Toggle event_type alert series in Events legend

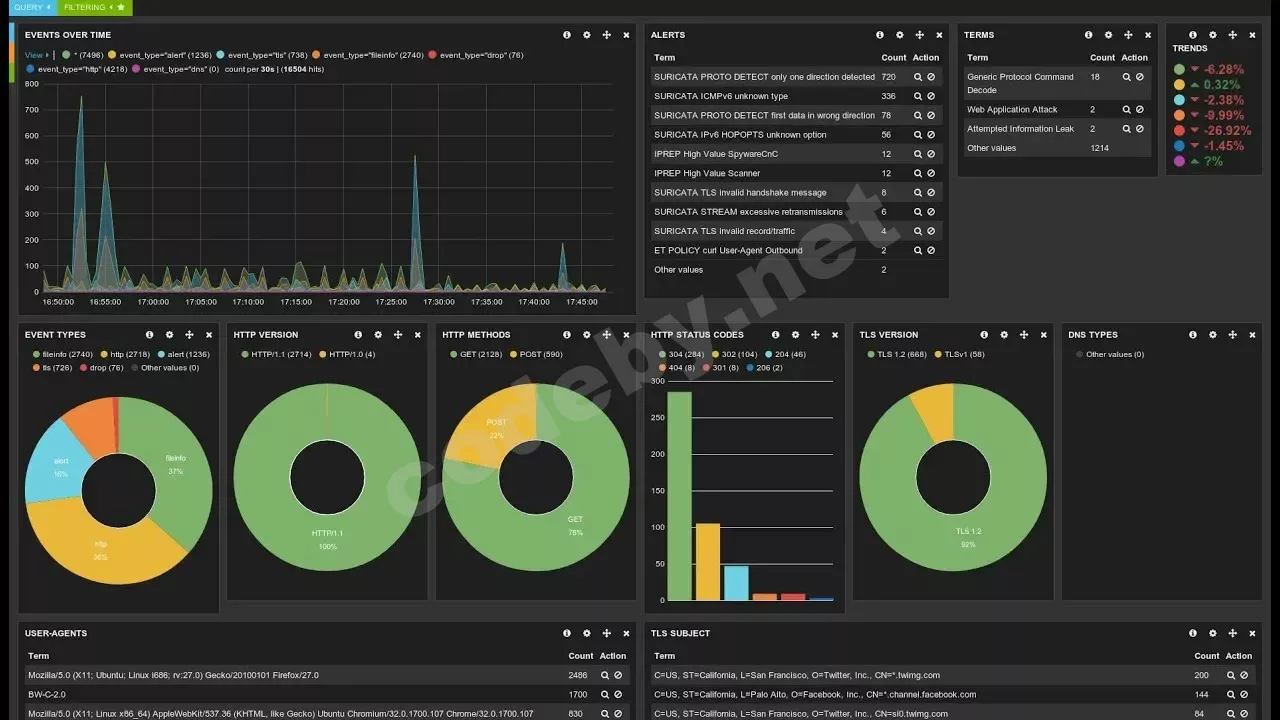pos(160,55)
